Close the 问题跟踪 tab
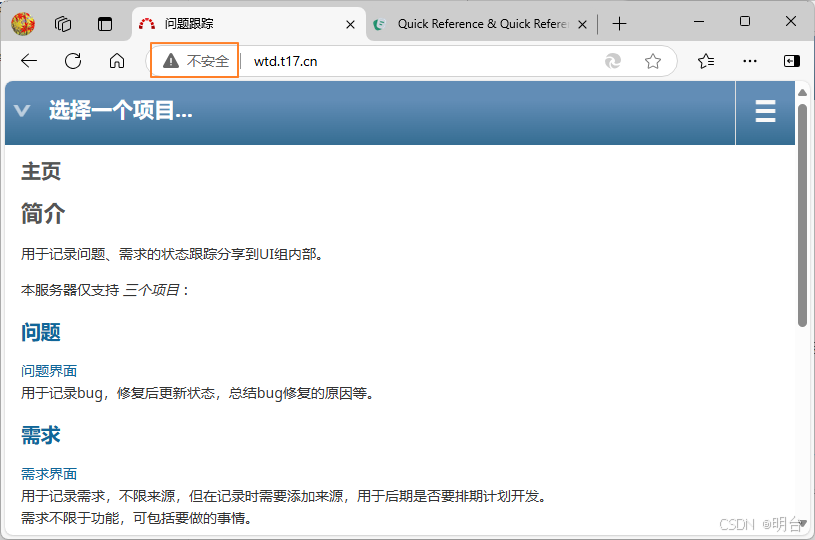815x540 pixels. (350, 24)
